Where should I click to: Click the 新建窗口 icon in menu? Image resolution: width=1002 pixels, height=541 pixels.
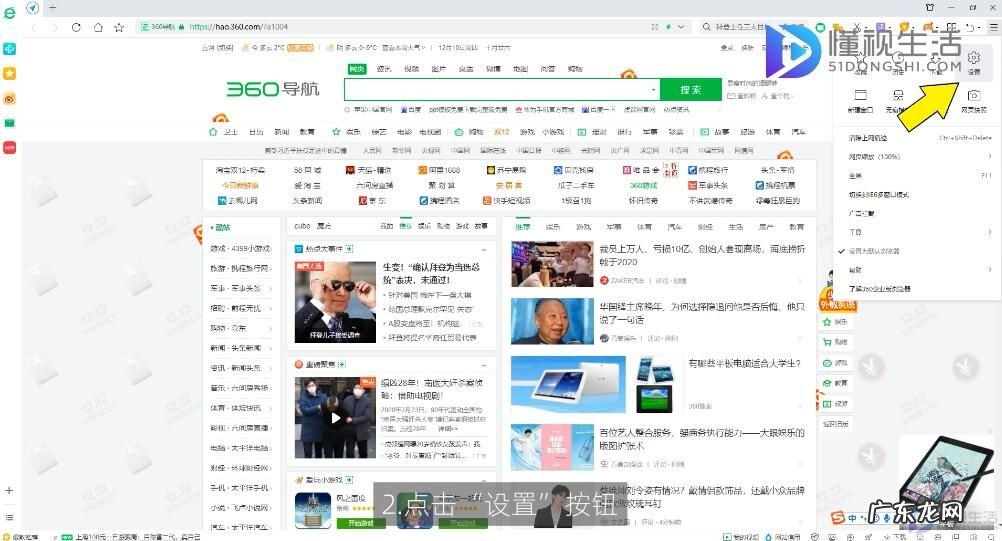tap(860, 95)
